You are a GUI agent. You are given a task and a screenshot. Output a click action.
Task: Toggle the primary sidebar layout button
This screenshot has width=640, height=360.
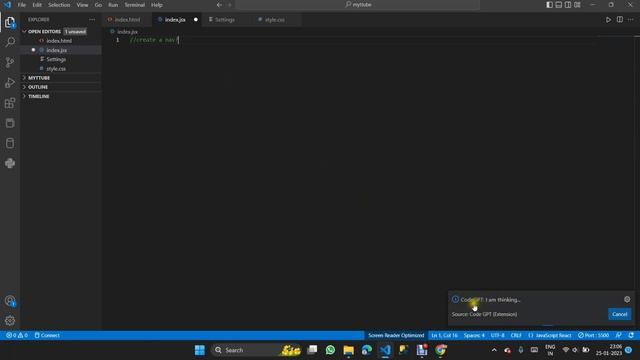tap(549, 5)
